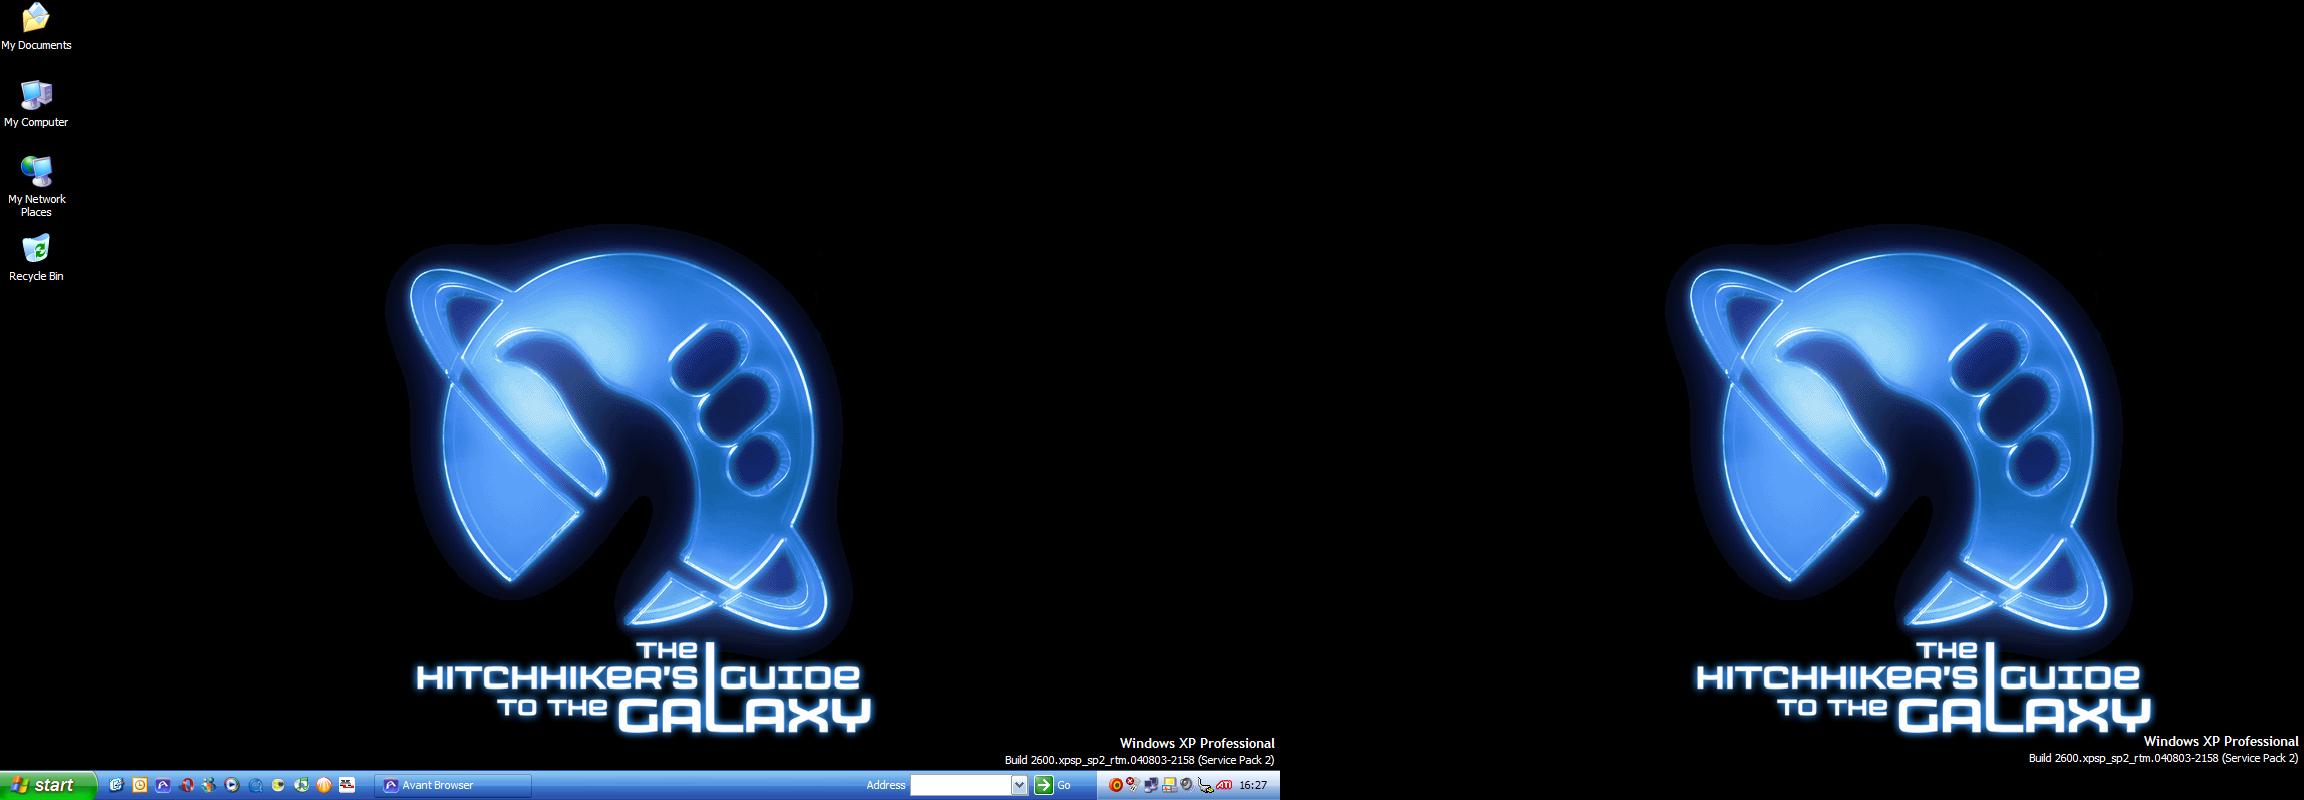
Task: Open the ATI tray icon
Action: [1224, 785]
